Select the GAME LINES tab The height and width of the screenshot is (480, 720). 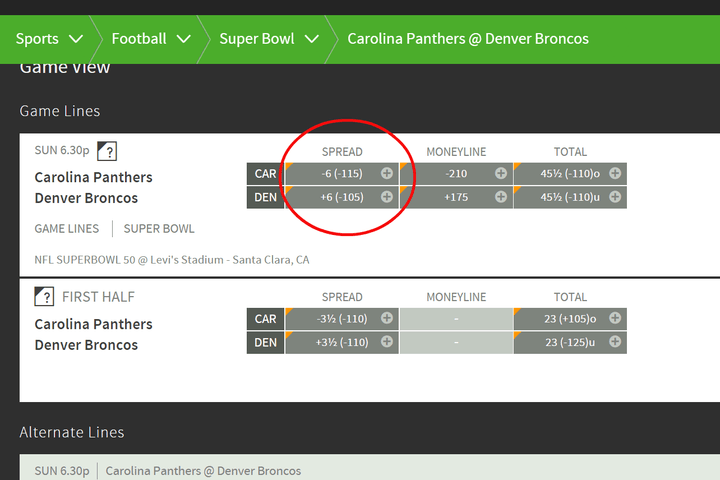pyautogui.click(x=67, y=229)
